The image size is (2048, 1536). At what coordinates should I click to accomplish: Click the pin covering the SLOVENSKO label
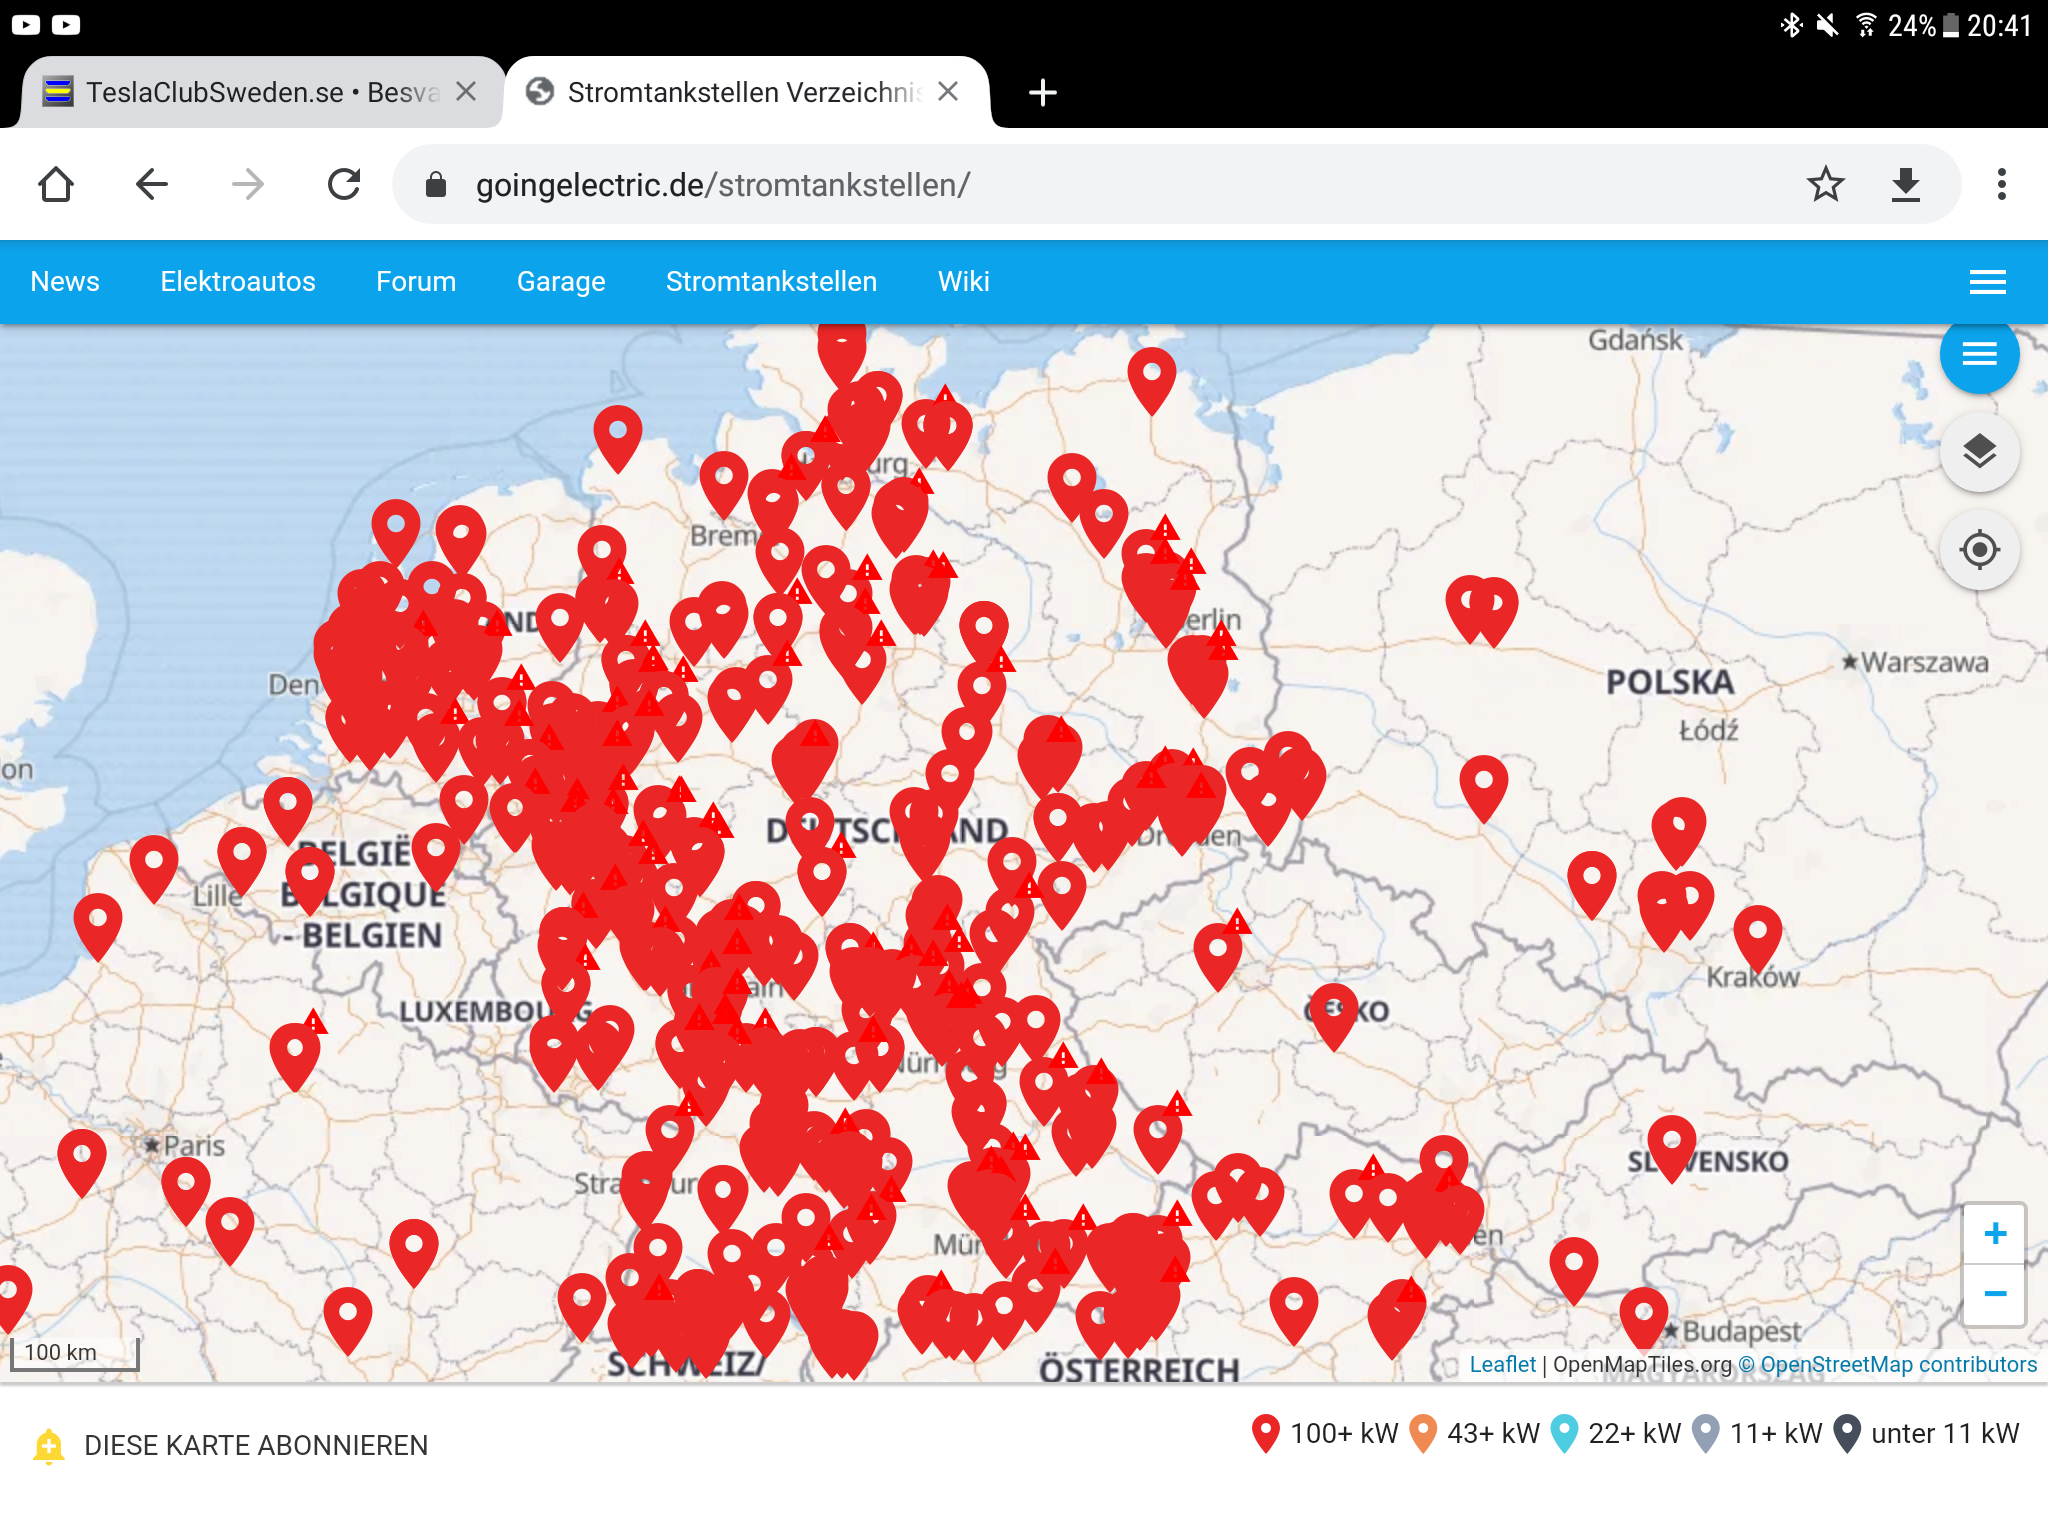1672,1148
